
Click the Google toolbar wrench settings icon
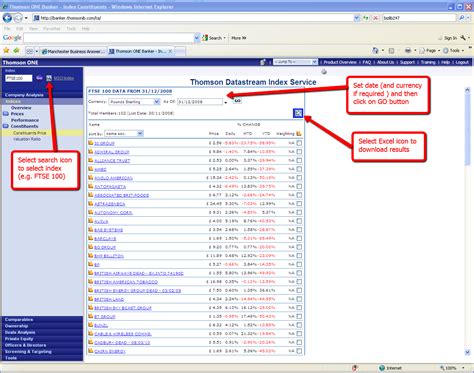[x=463, y=38]
